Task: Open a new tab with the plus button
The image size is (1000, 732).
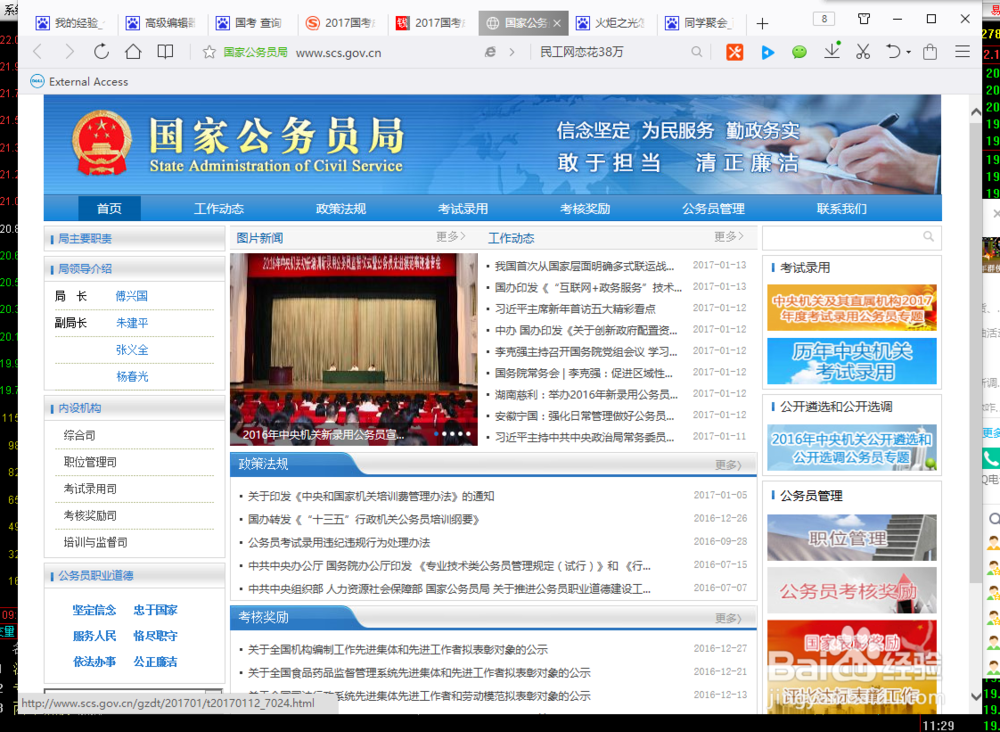Action: click(762, 24)
